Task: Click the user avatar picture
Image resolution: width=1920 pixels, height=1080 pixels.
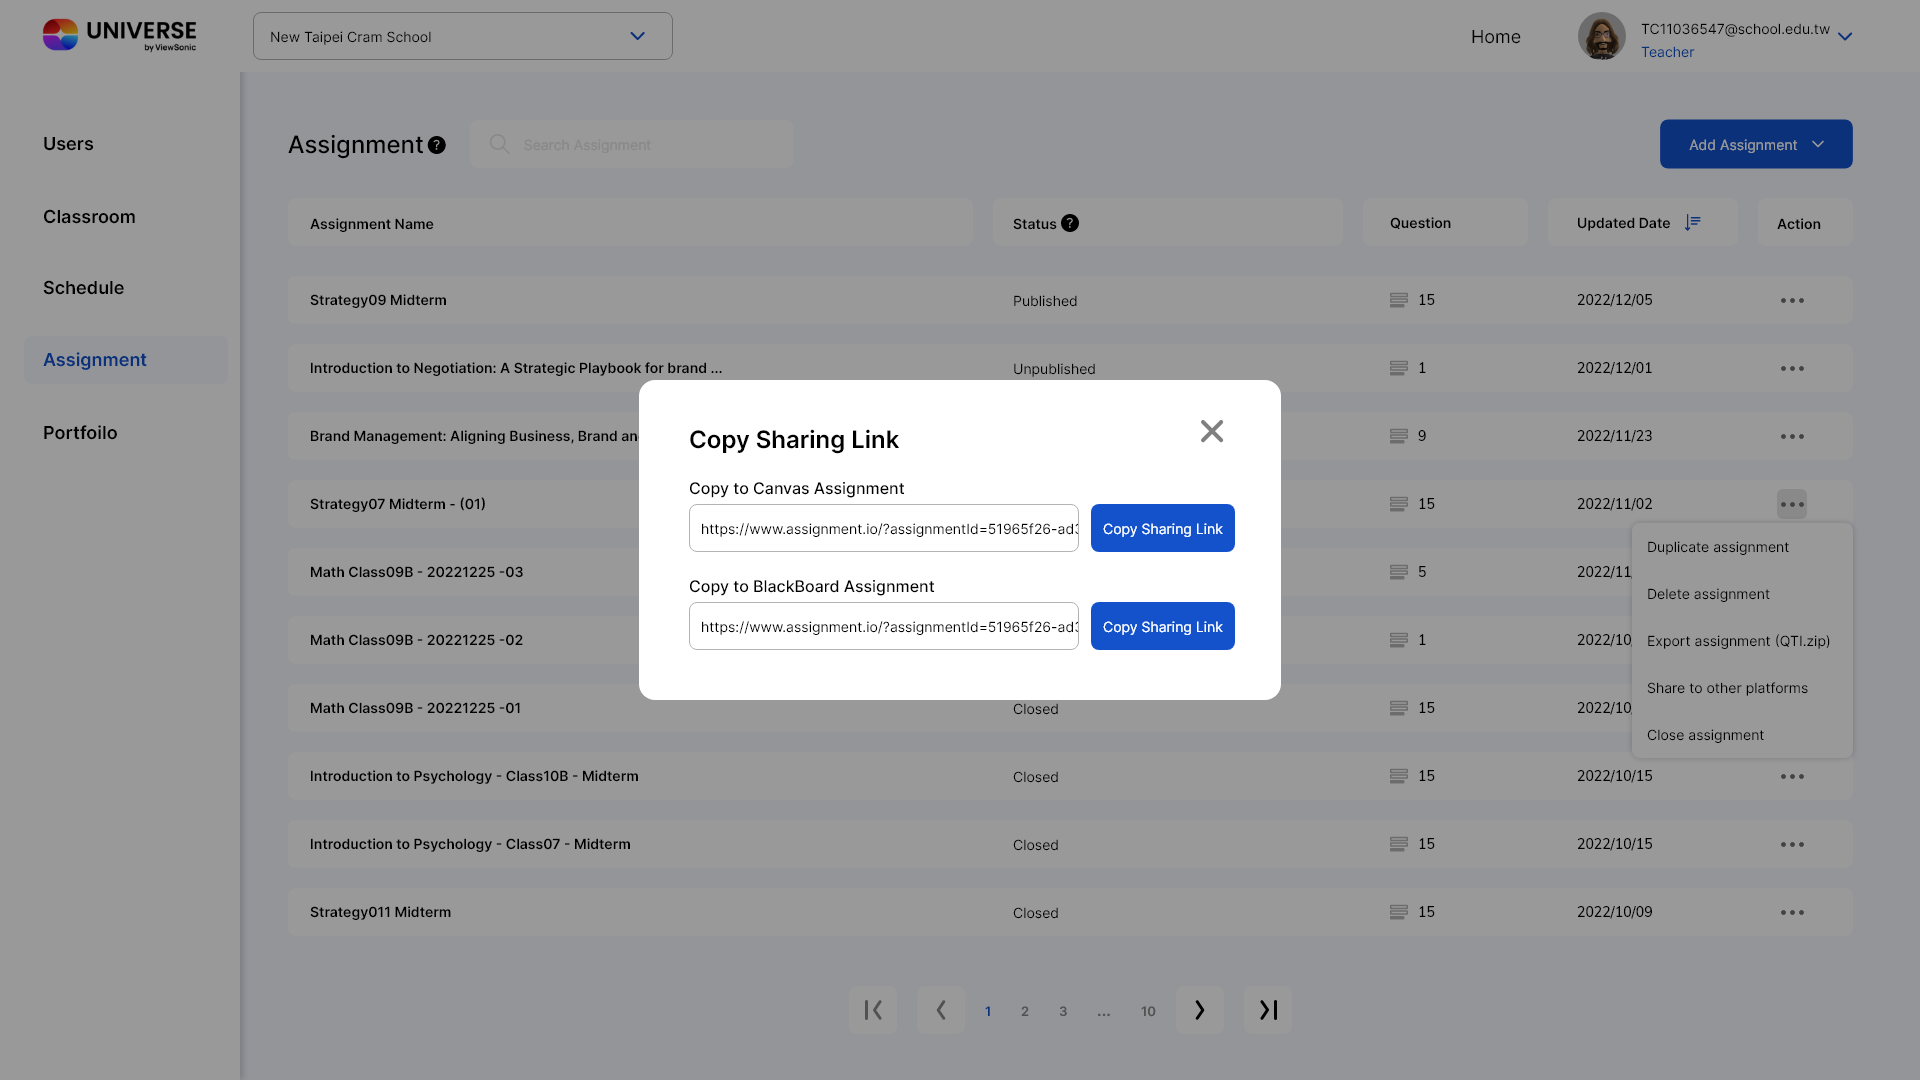Action: [1601, 37]
